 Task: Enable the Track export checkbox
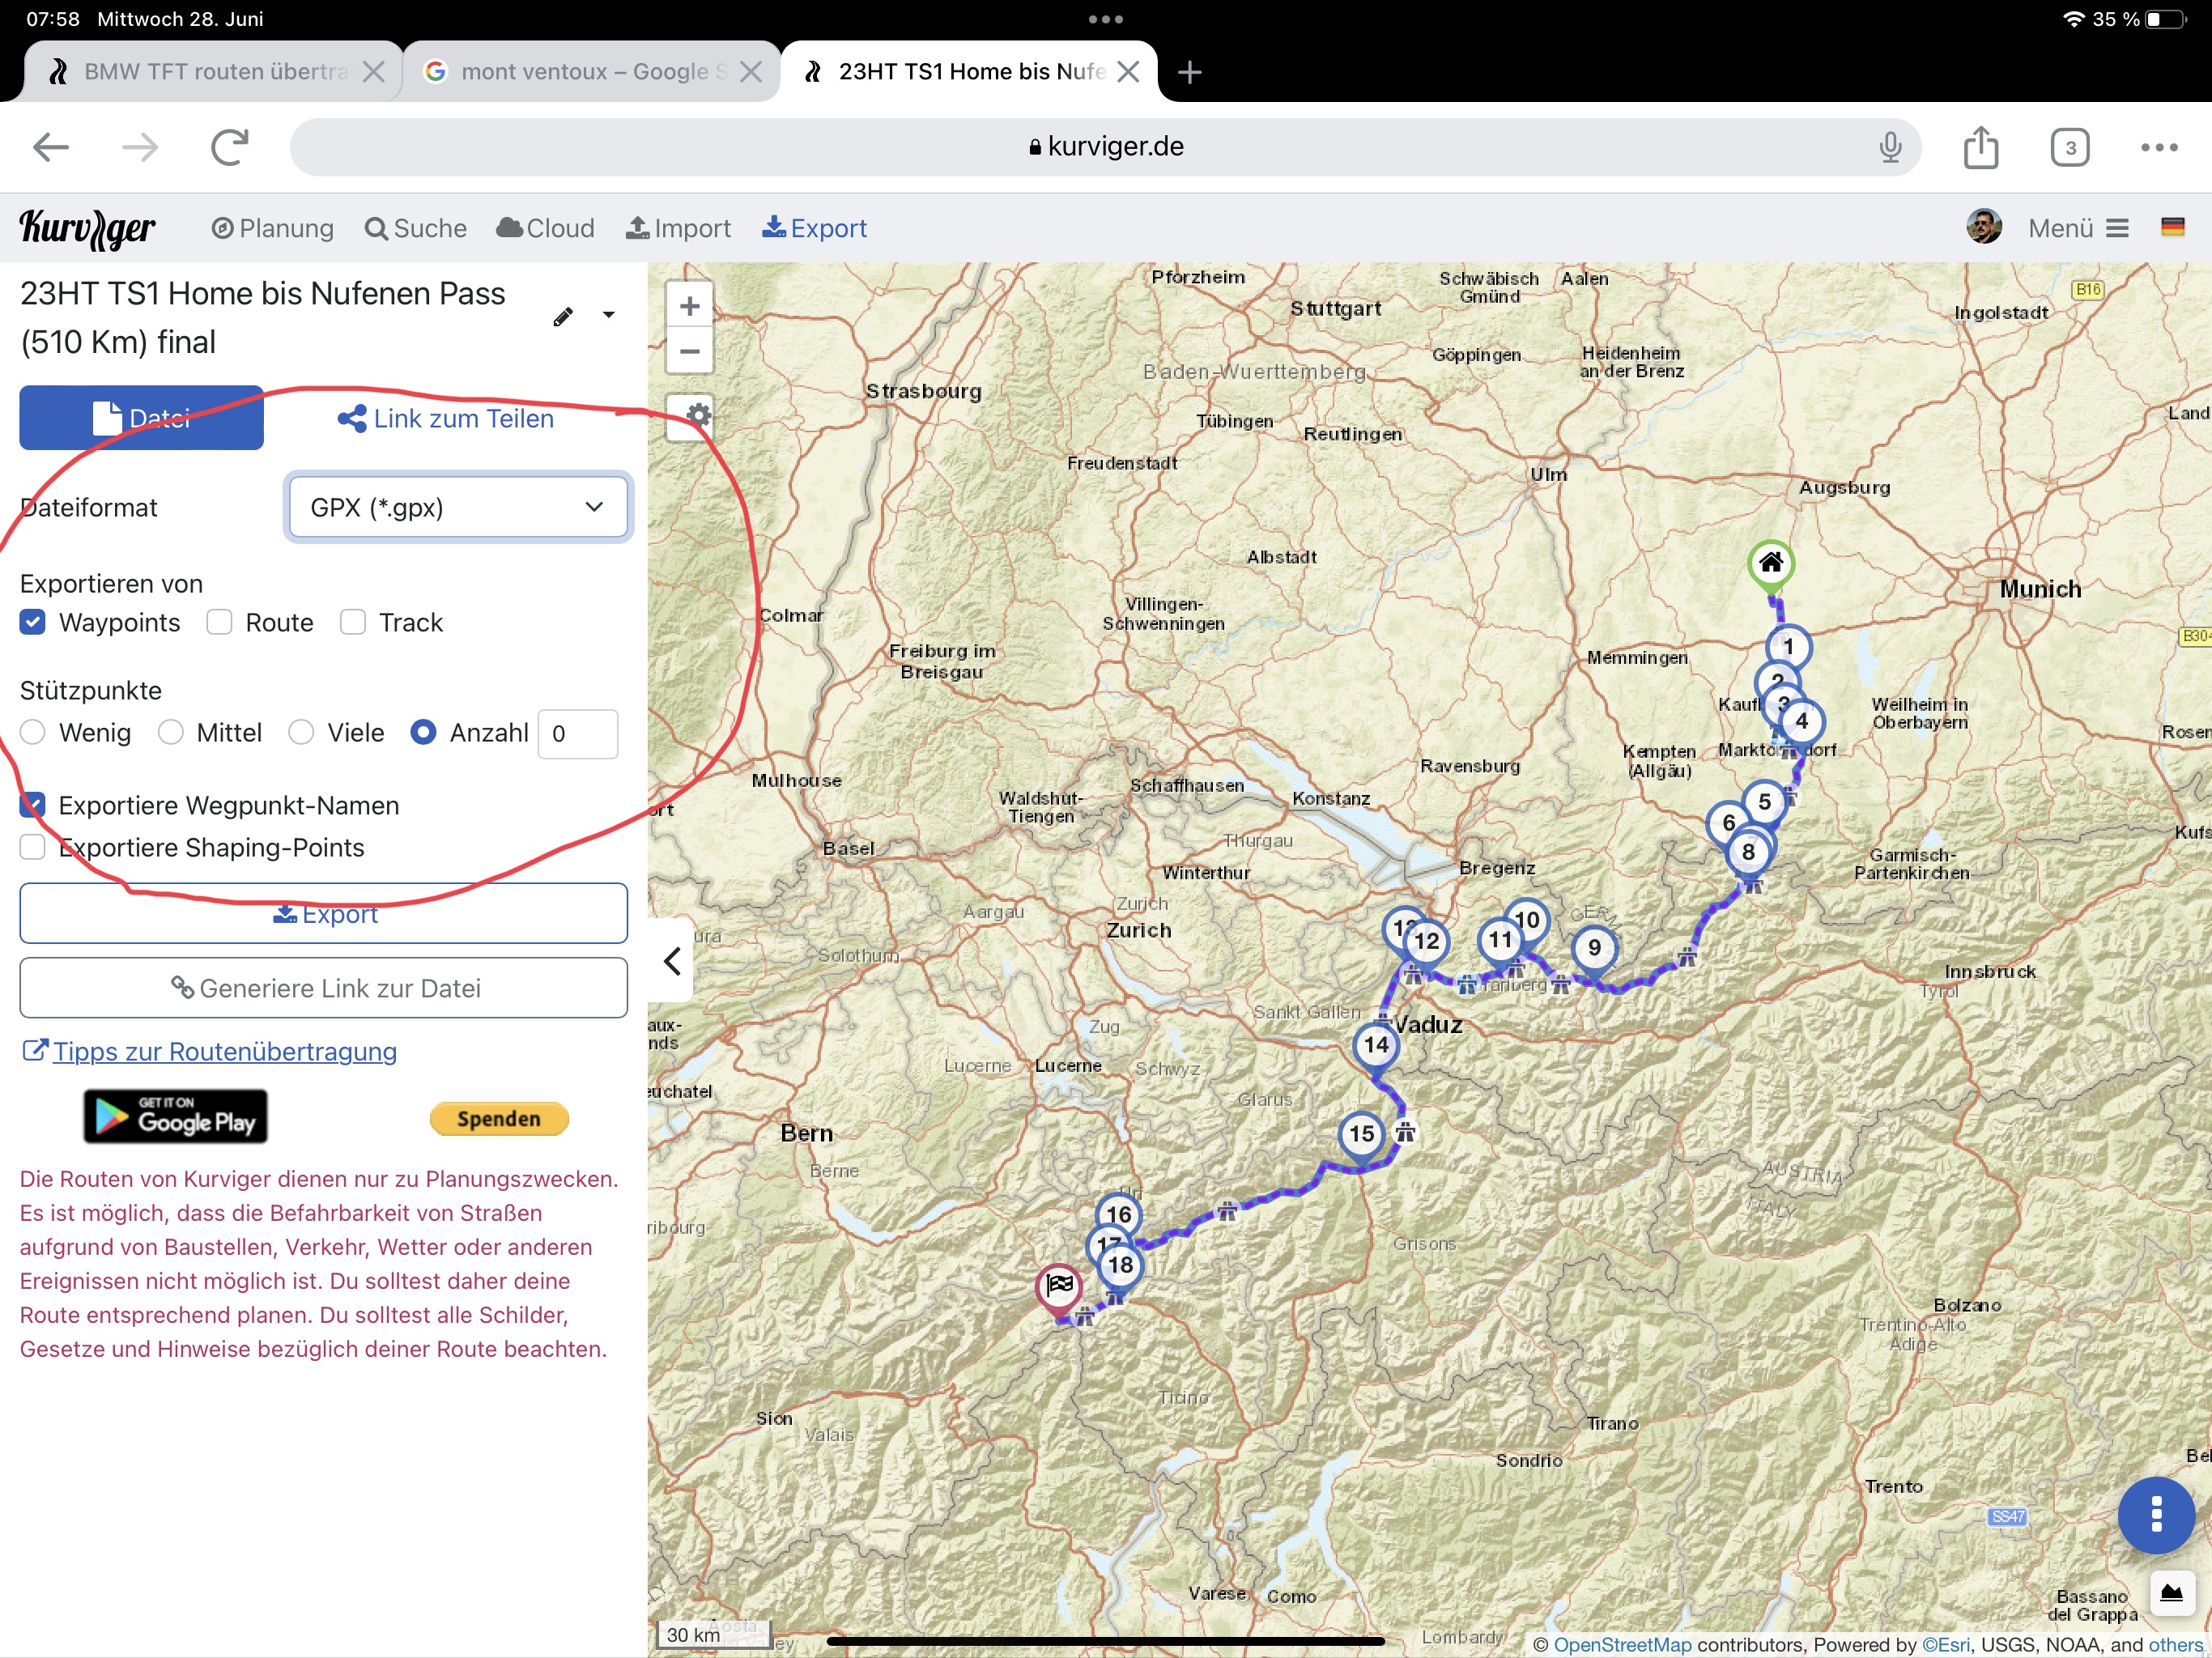pos(352,622)
